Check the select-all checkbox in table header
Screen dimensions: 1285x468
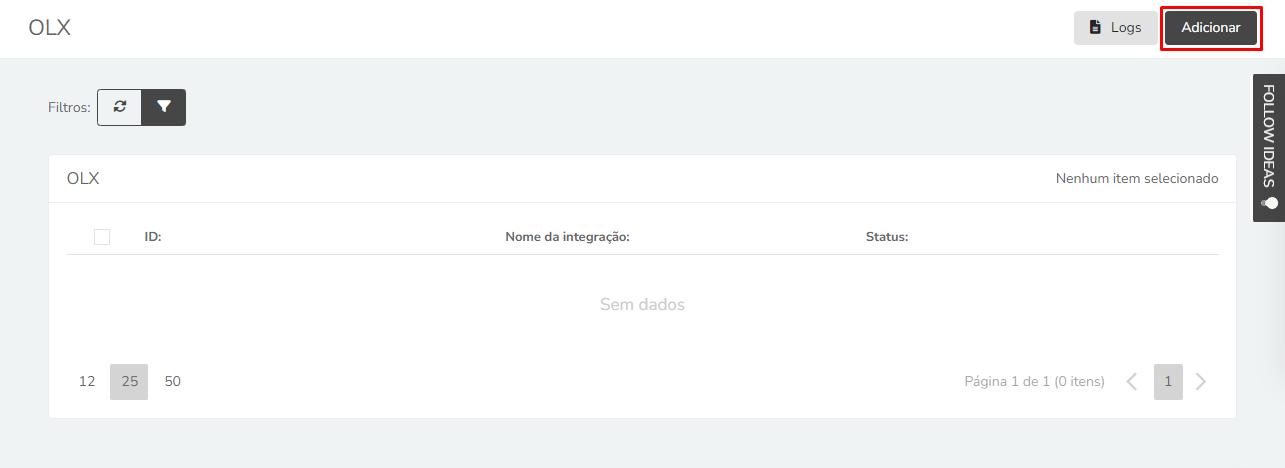(102, 237)
